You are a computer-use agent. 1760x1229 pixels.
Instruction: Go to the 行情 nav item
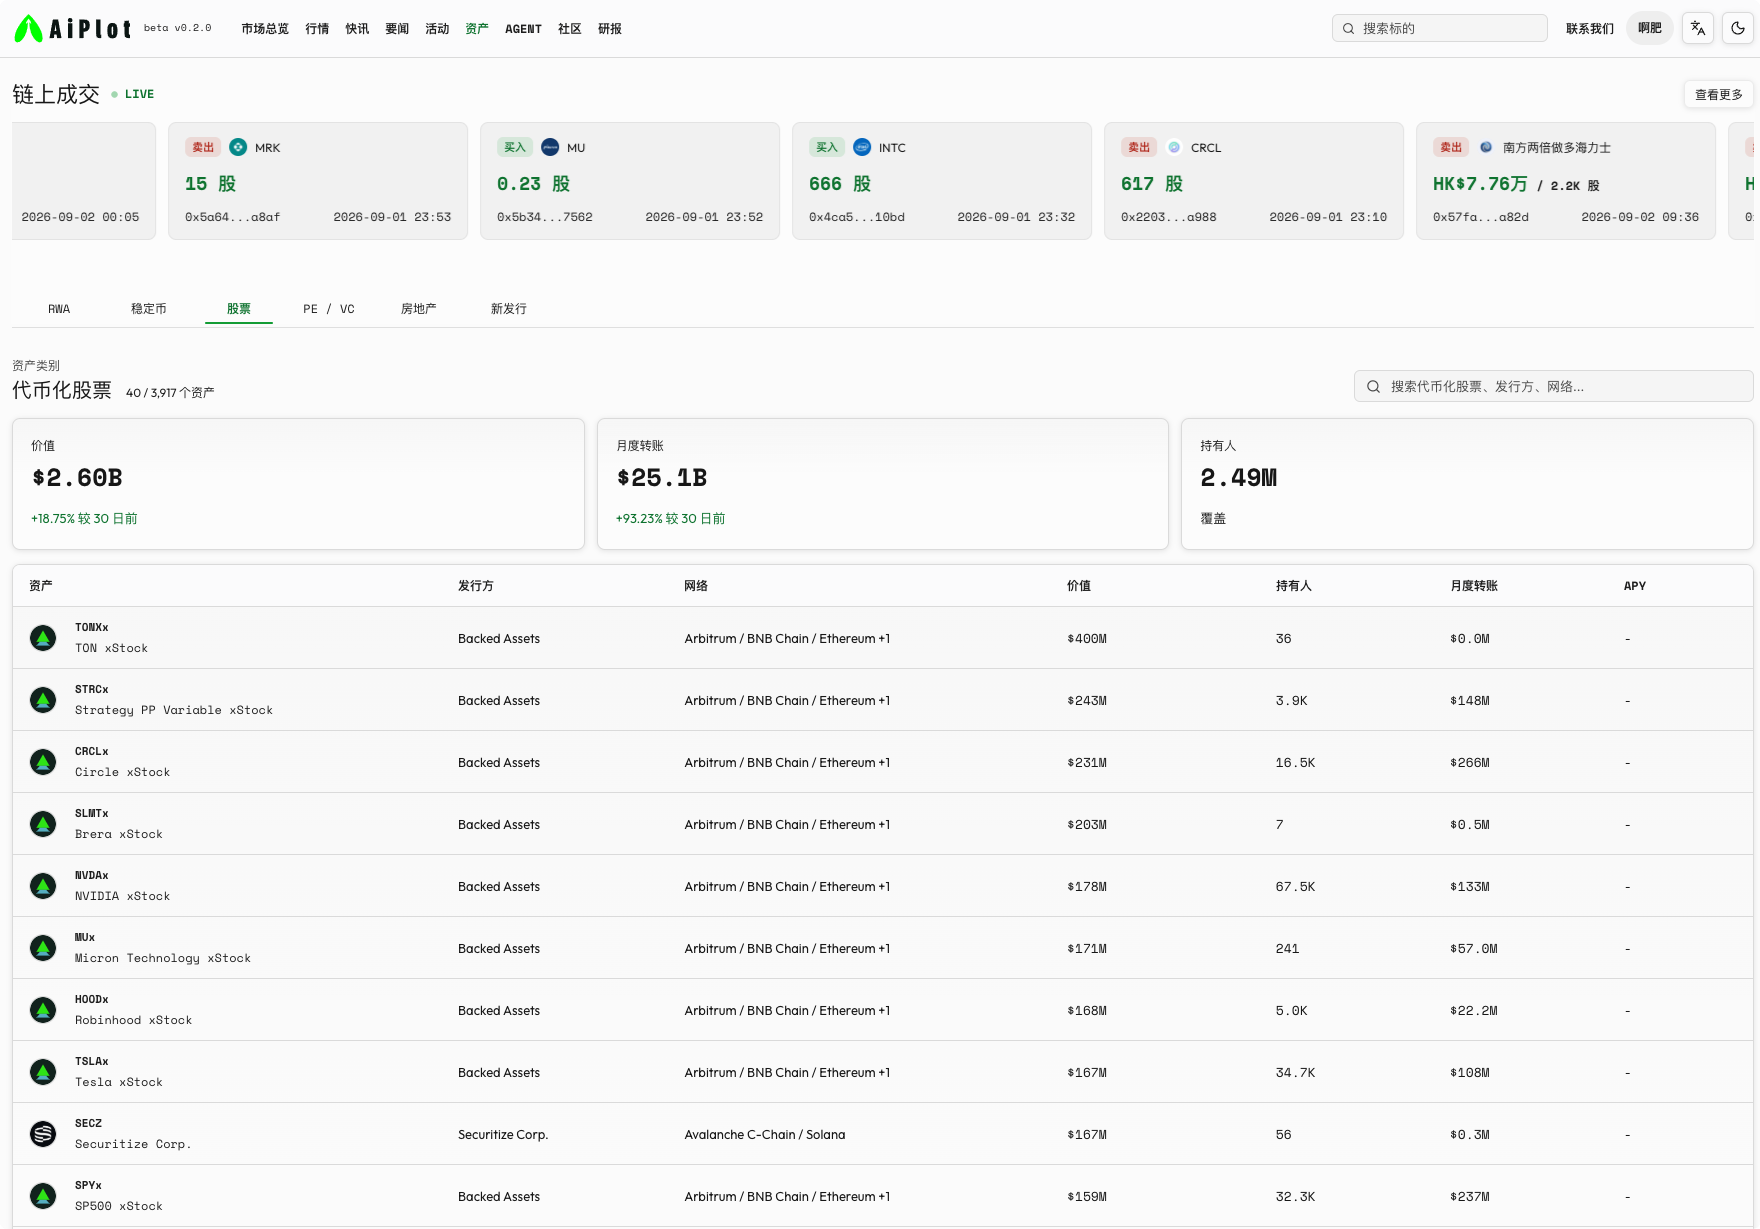click(317, 29)
